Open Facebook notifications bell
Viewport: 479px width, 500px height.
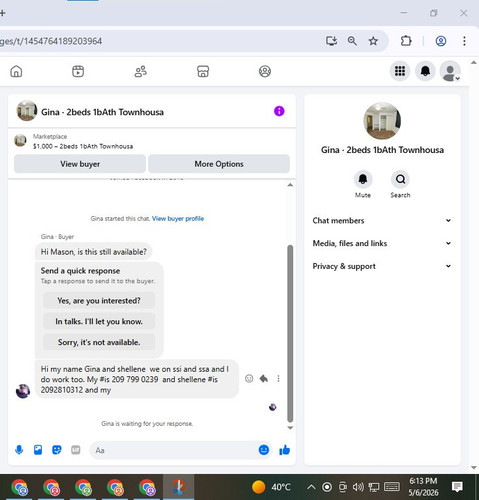[x=425, y=71]
